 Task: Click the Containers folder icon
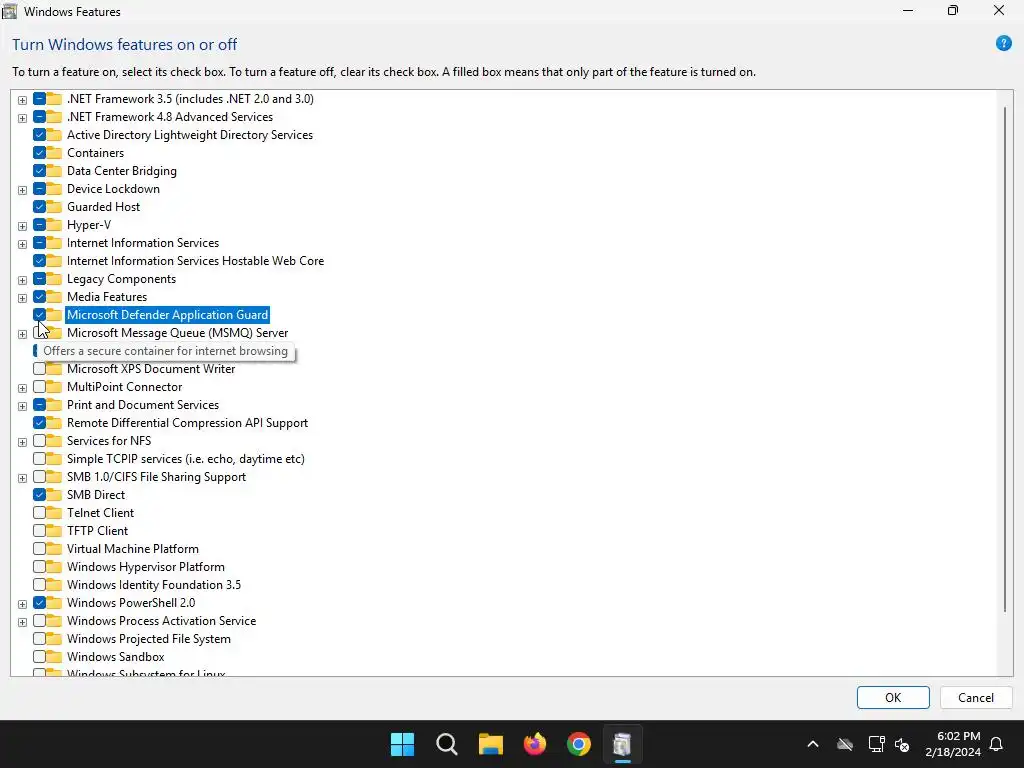coord(54,153)
